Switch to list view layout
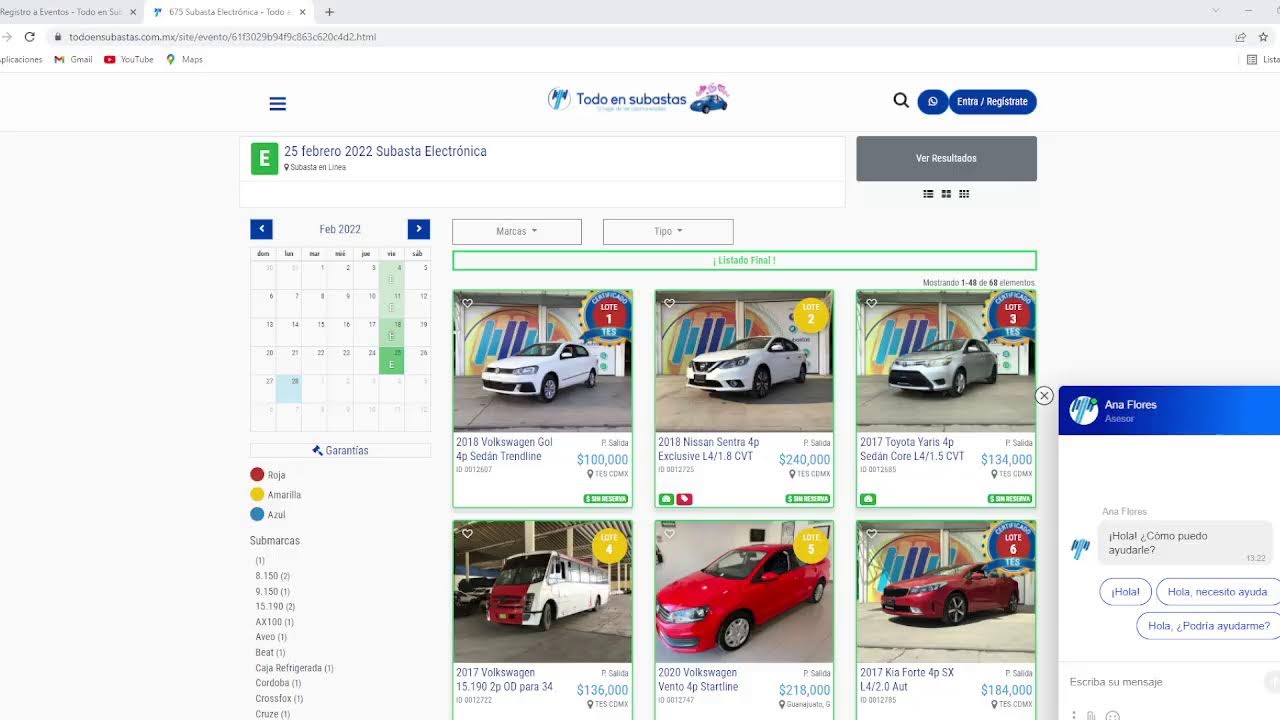This screenshot has width=1280, height=720. tap(928, 194)
